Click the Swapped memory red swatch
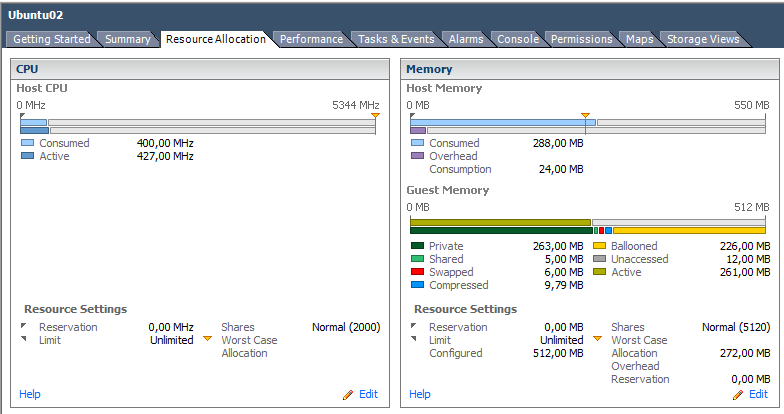 point(417,272)
